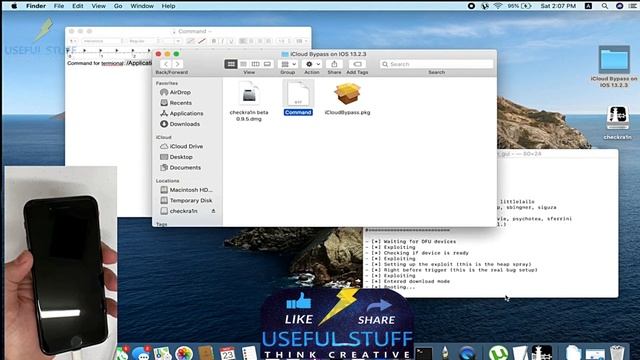Open the File menu
This screenshot has width=640, height=360.
tap(59, 6)
